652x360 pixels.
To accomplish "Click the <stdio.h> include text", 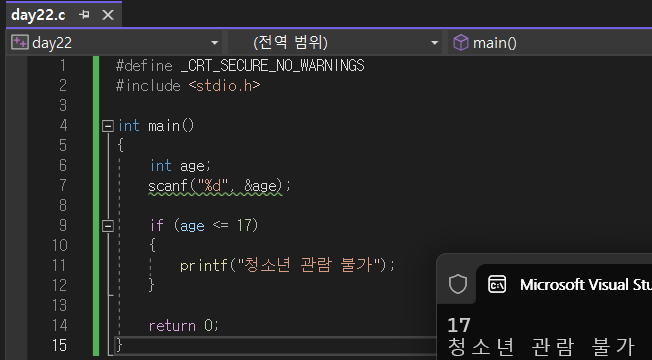I will (x=224, y=86).
